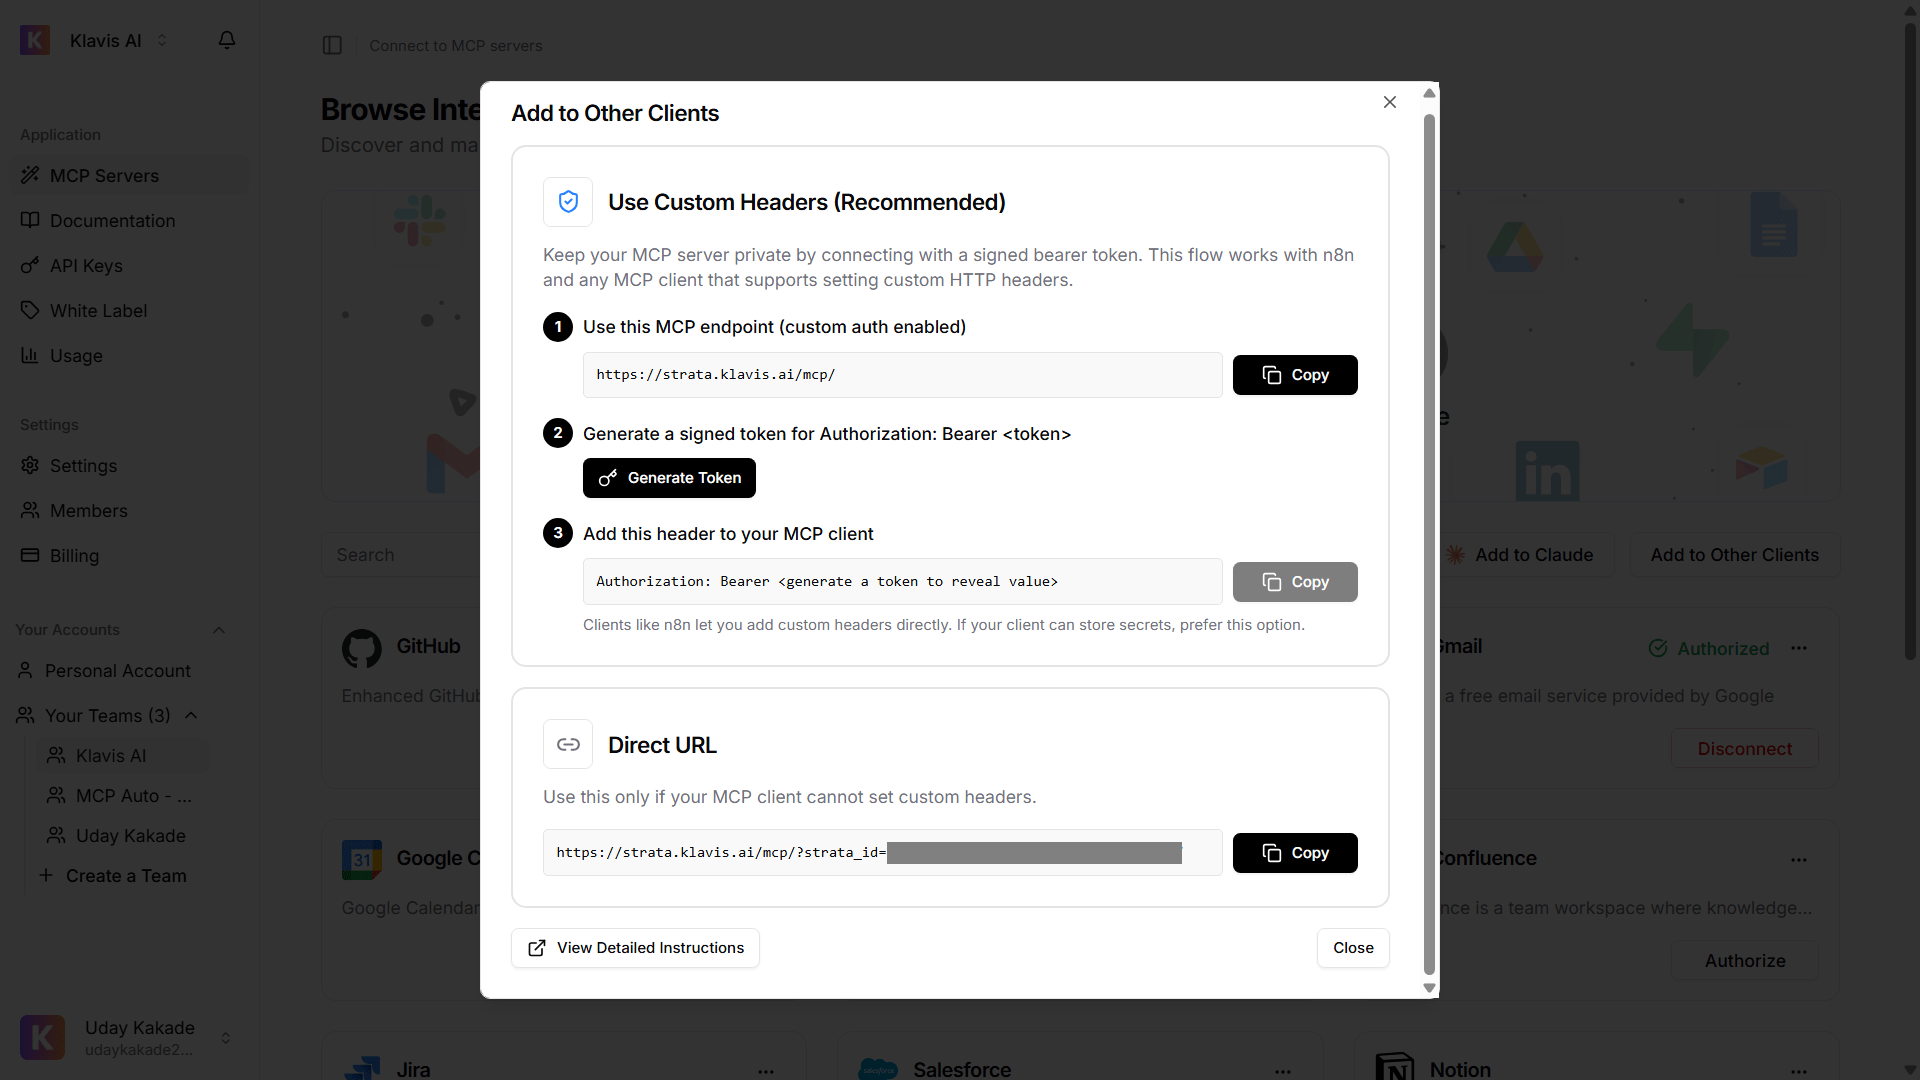View the Usage panel
This screenshot has width=1920, height=1080.
[x=76, y=355]
